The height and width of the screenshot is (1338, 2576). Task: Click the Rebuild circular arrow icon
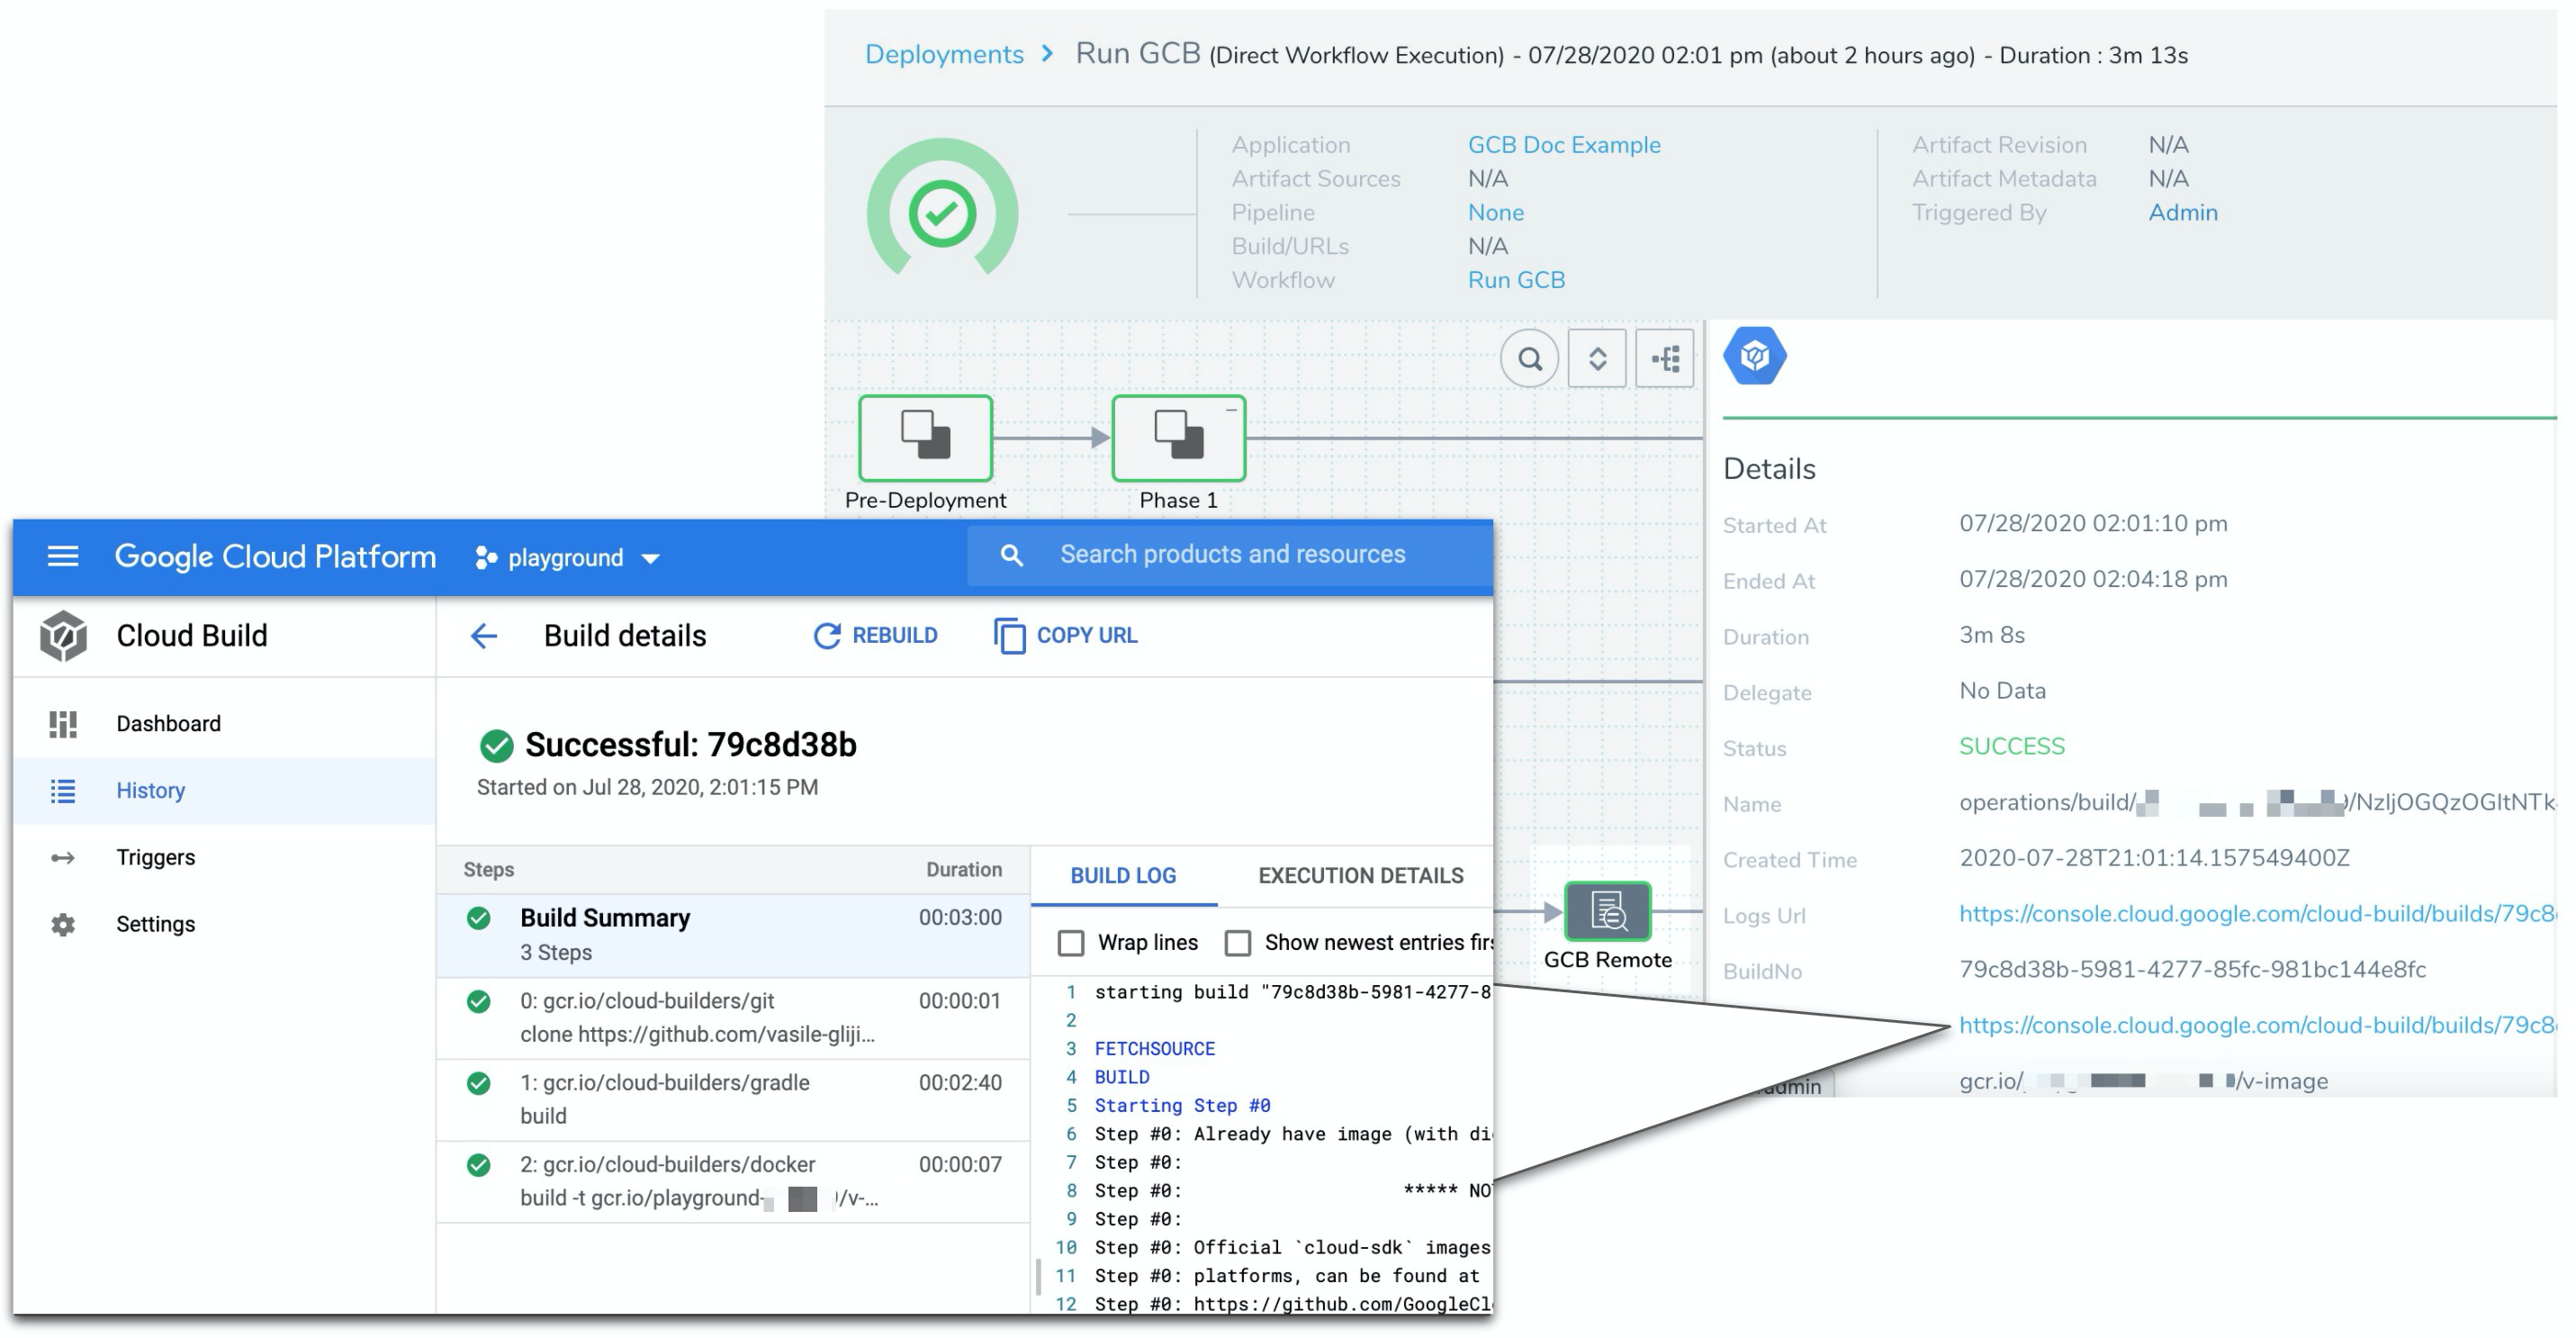pyautogui.click(x=826, y=636)
